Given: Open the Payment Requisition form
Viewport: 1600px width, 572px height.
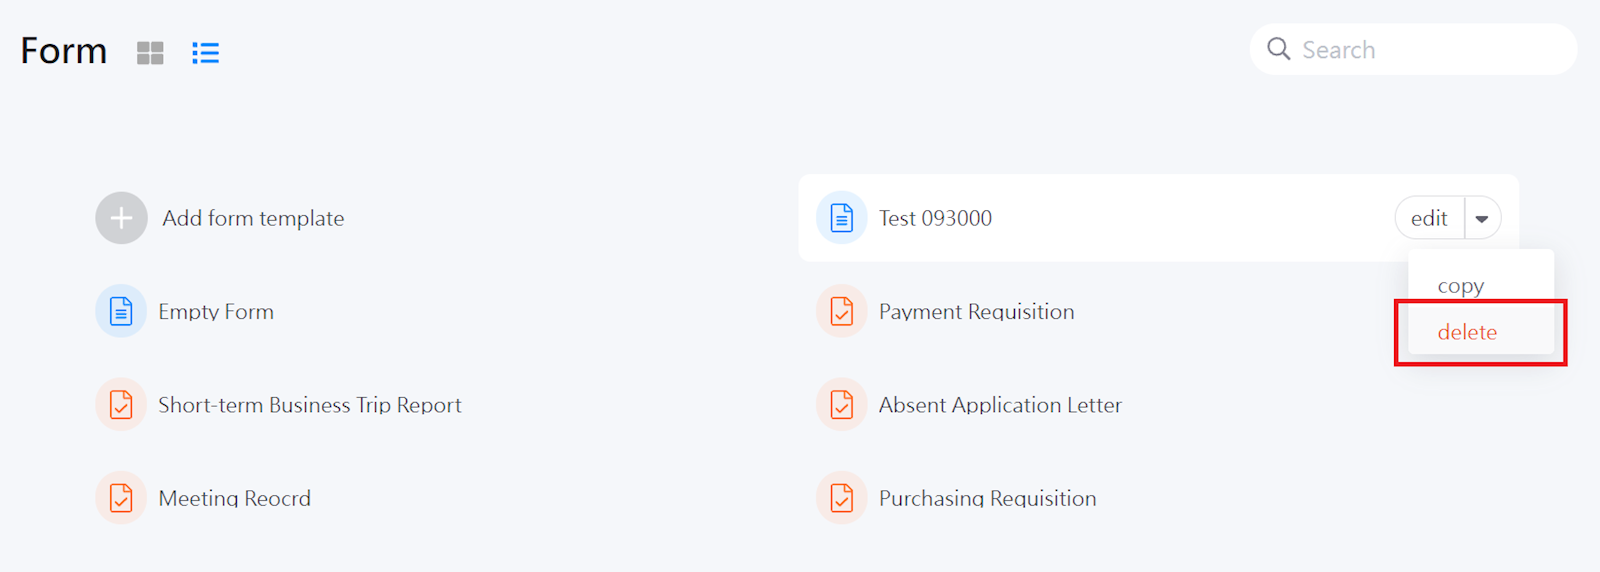Looking at the screenshot, I should point(976,311).
